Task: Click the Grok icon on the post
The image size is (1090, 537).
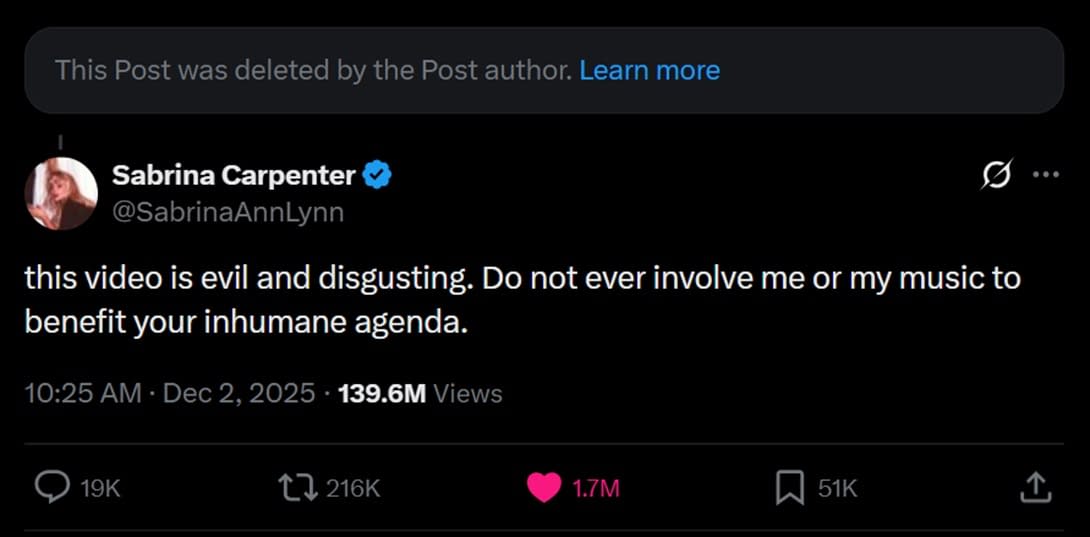Action: (x=997, y=174)
